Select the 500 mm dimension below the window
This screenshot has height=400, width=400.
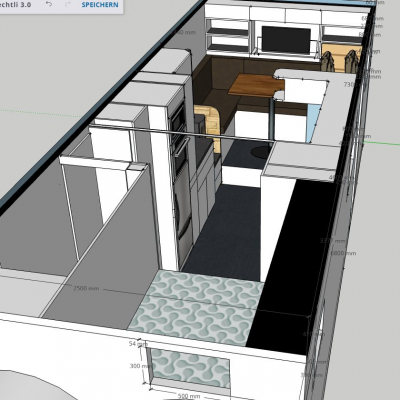pos(189,396)
